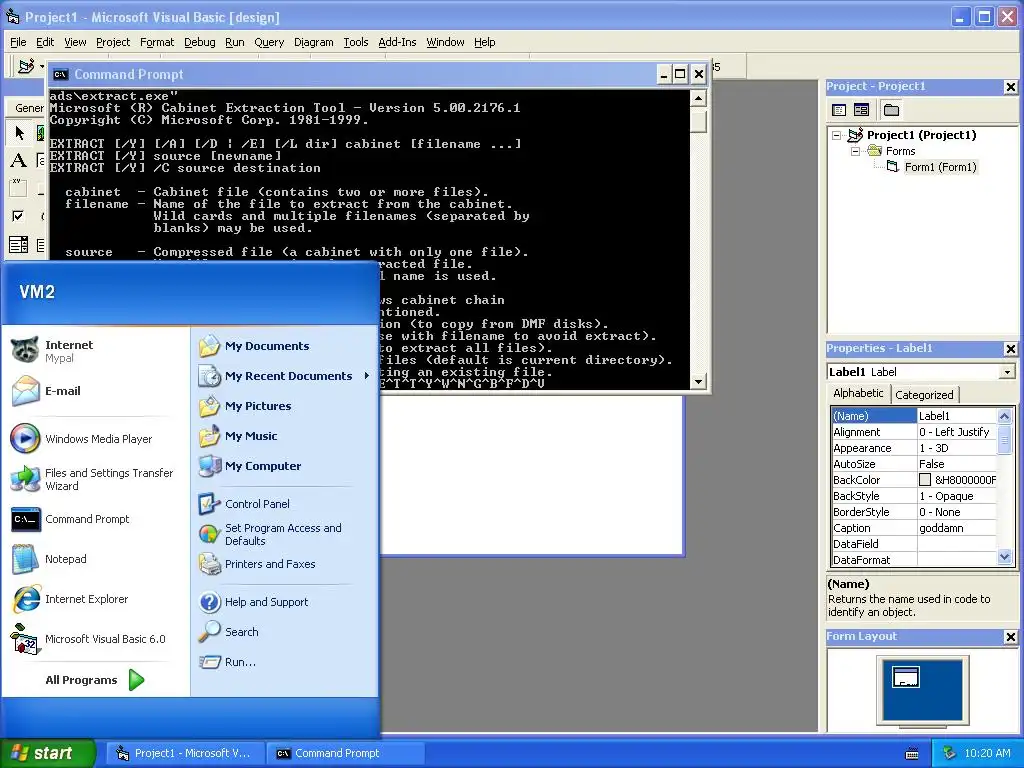Select the BorderStyle property row
The height and width of the screenshot is (768, 1024).
click(914, 512)
